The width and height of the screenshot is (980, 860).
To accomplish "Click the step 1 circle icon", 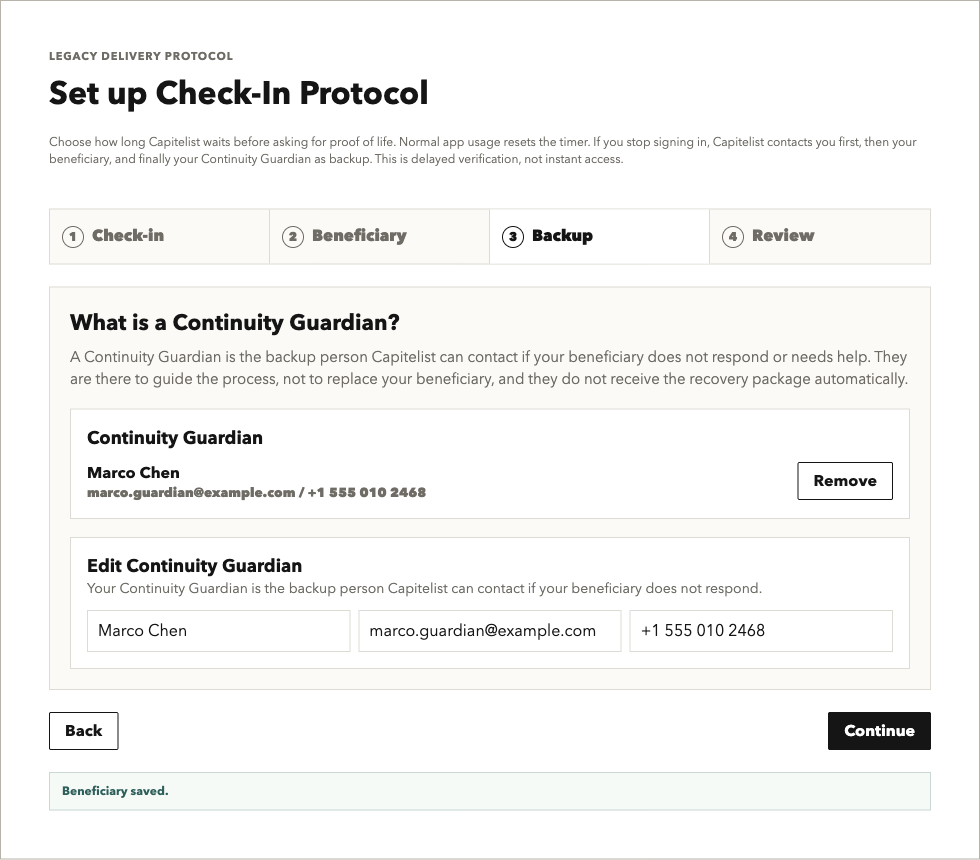I will pos(73,237).
